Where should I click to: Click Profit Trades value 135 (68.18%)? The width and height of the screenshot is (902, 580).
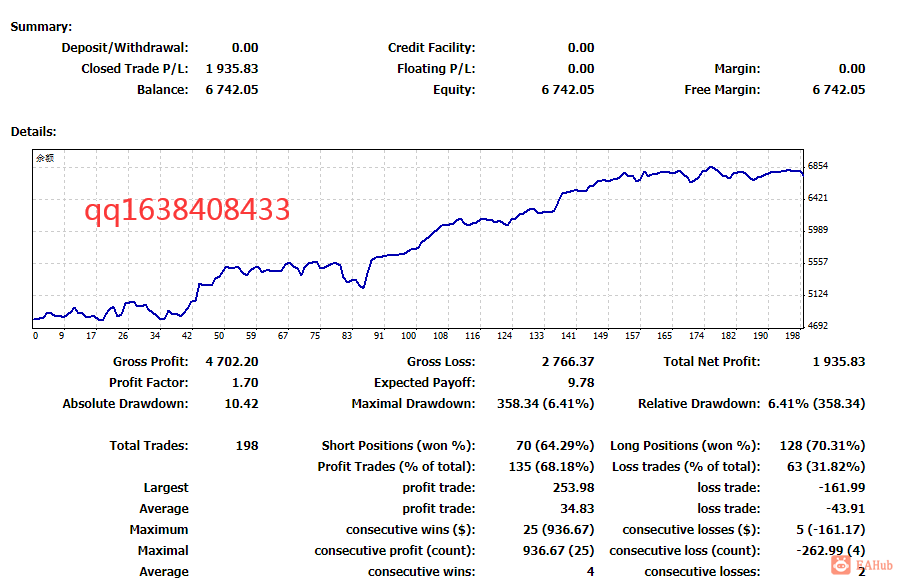click(551, 467)
